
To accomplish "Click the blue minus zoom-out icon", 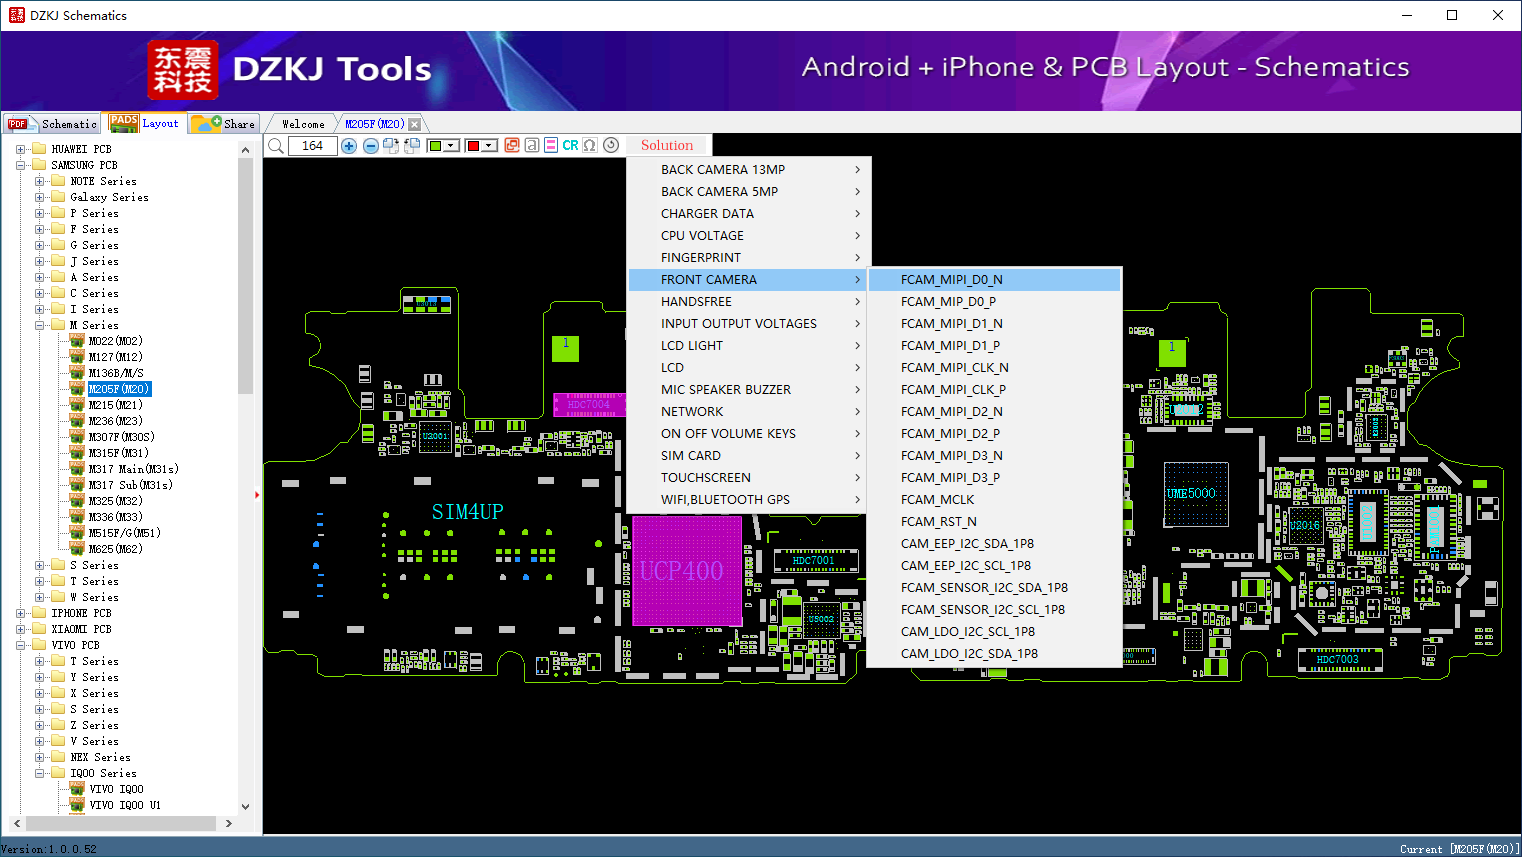I will pyautogui.click(x=371, y=146).
